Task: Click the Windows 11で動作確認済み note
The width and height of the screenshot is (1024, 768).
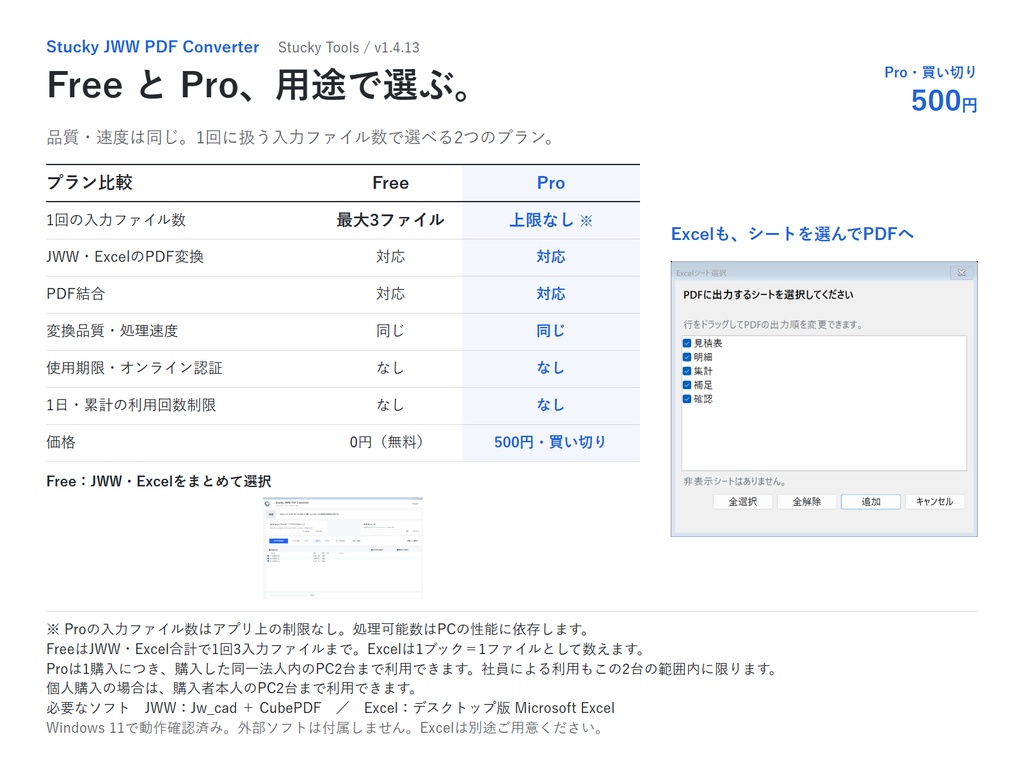Action: (x=325, y=728)
